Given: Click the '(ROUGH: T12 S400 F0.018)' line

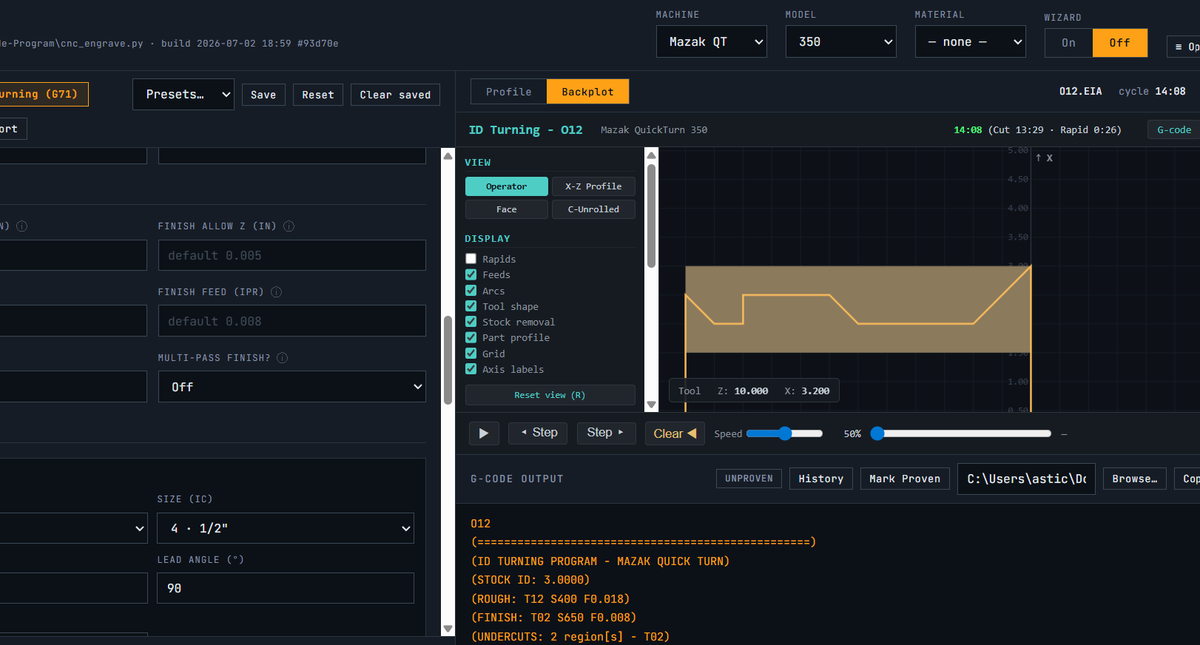Looking at the screenshot, I should pyautogui.click(x=550, y=599).
